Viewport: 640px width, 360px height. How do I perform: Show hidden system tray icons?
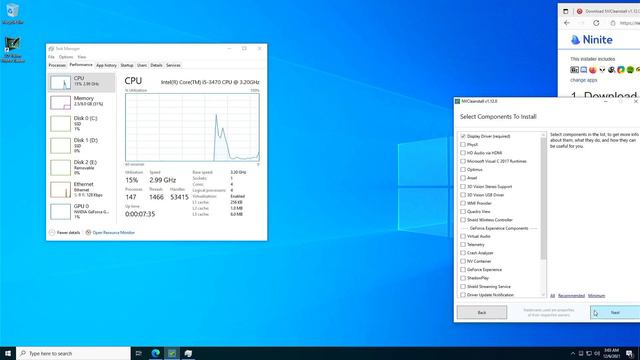pyautogui.click(x=573, y=353)
